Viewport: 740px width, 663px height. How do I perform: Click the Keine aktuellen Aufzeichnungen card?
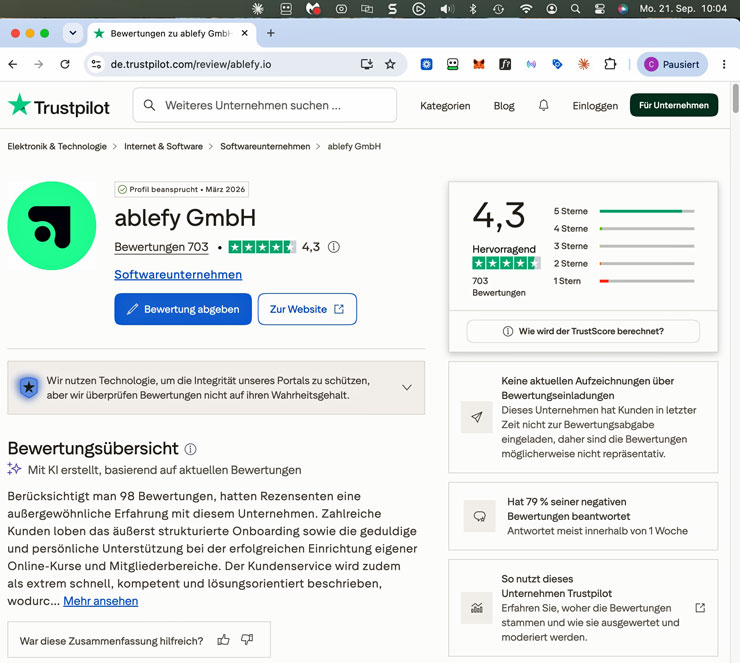point(583,417)
